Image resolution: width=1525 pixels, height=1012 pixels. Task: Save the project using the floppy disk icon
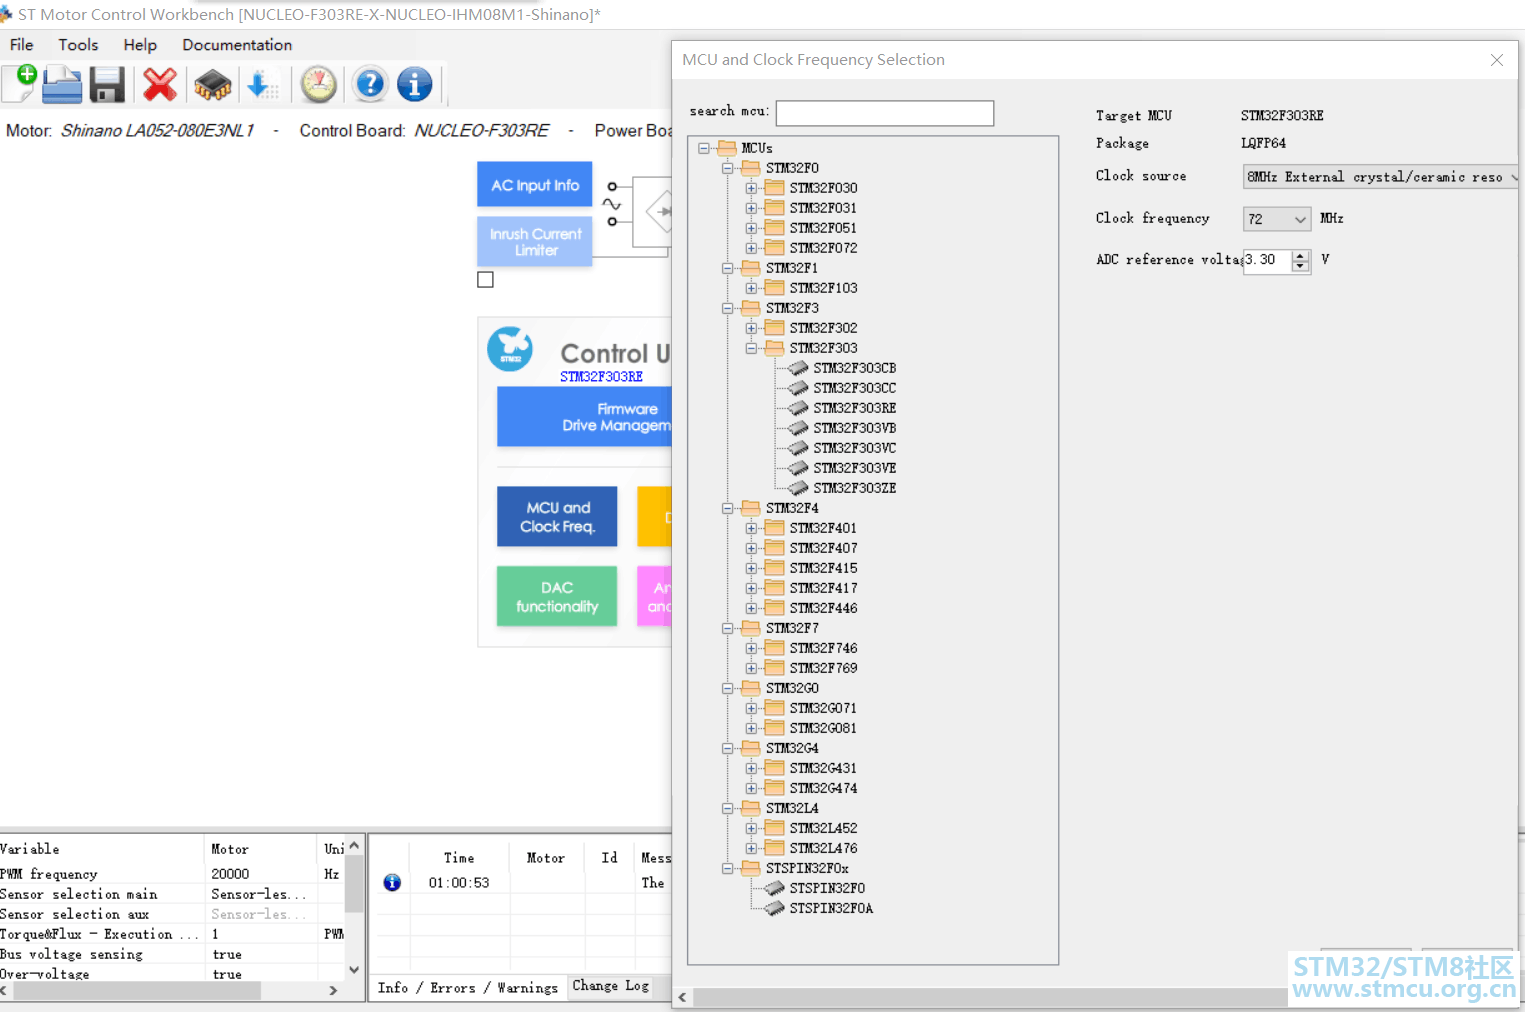107,85
